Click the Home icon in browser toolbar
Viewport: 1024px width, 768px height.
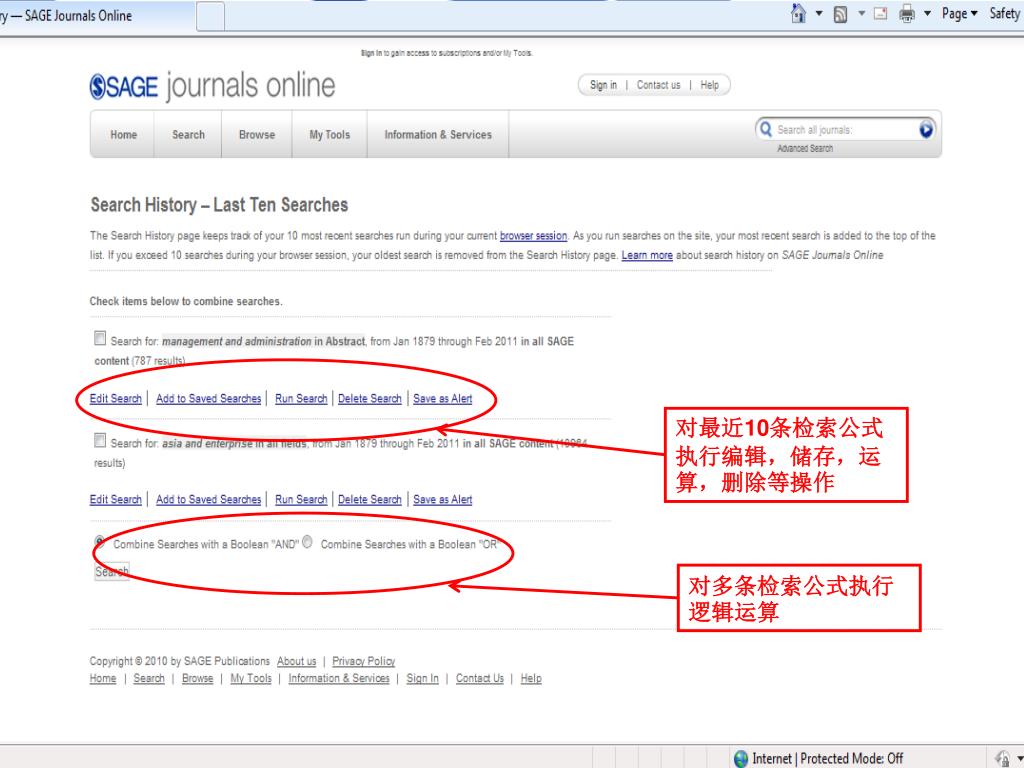(x=798, y=13)
